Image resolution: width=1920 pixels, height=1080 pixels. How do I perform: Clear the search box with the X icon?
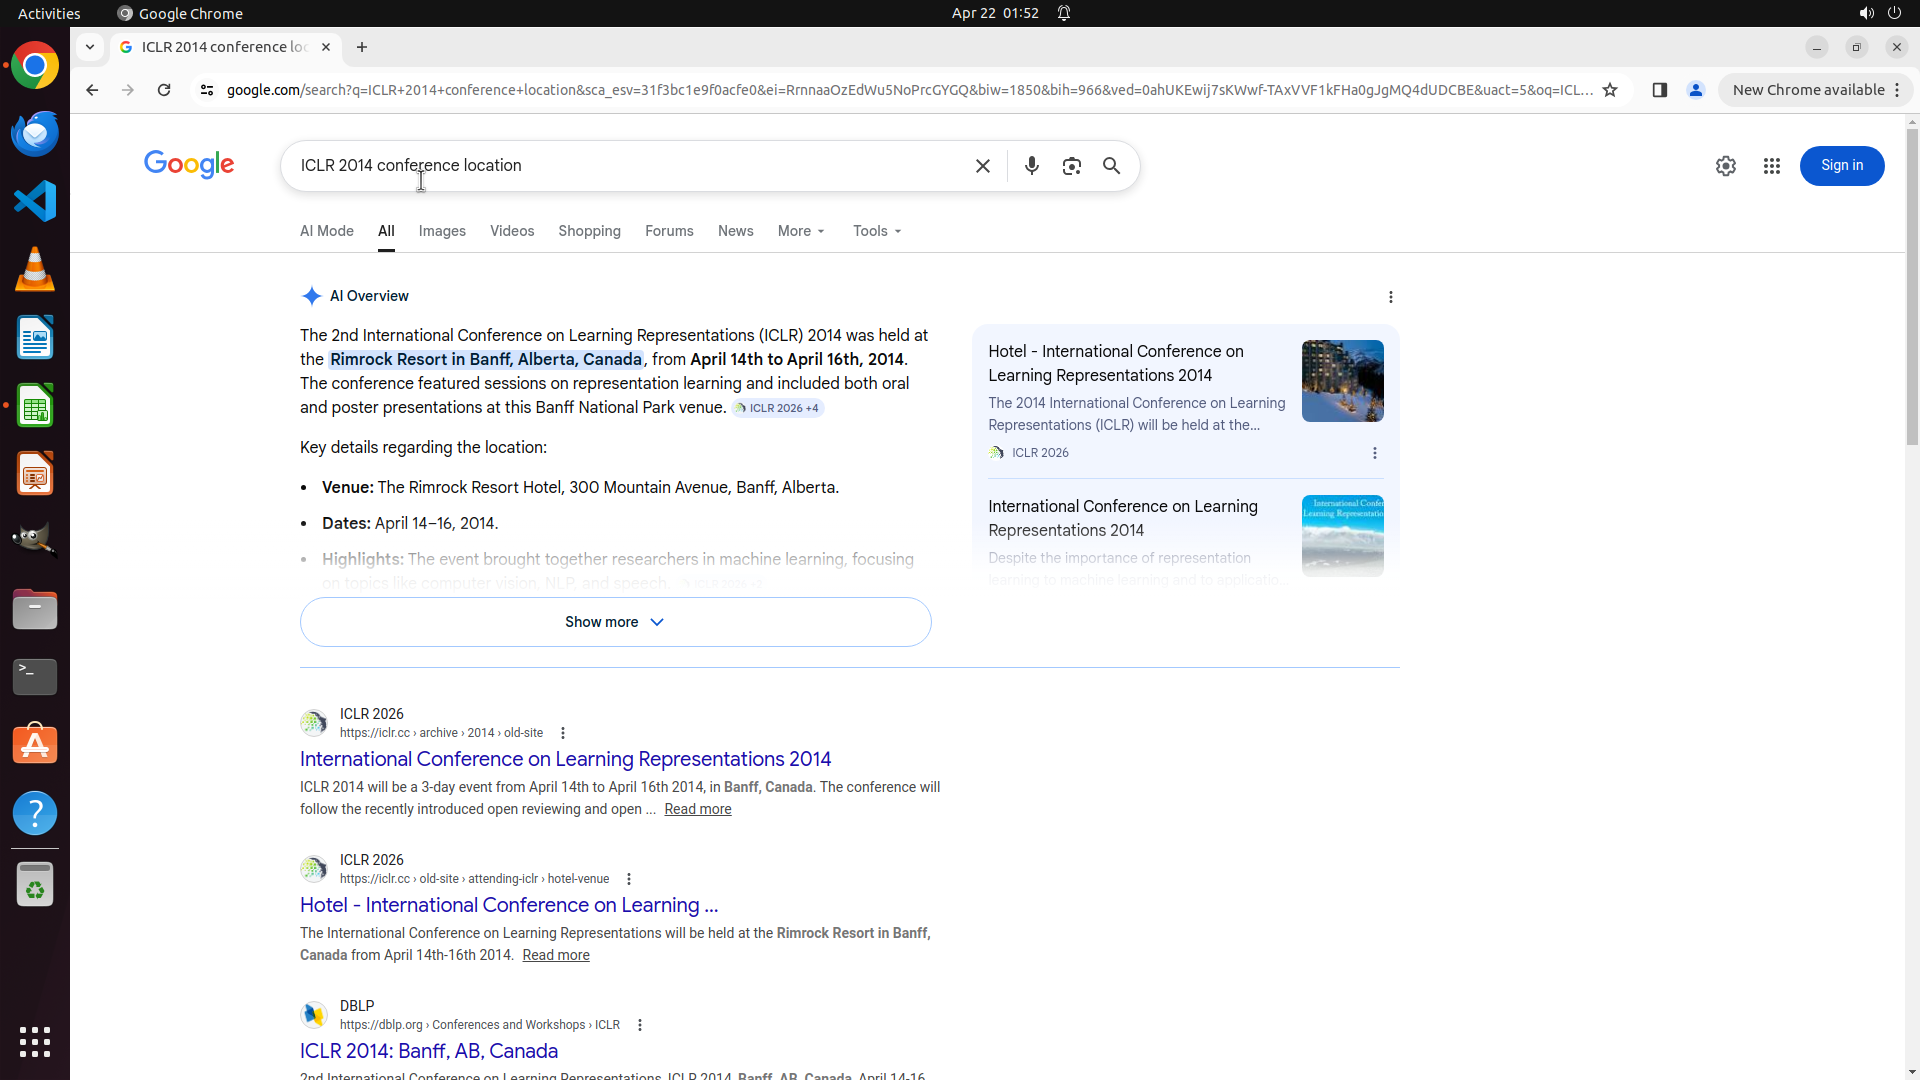click(982, 166)
